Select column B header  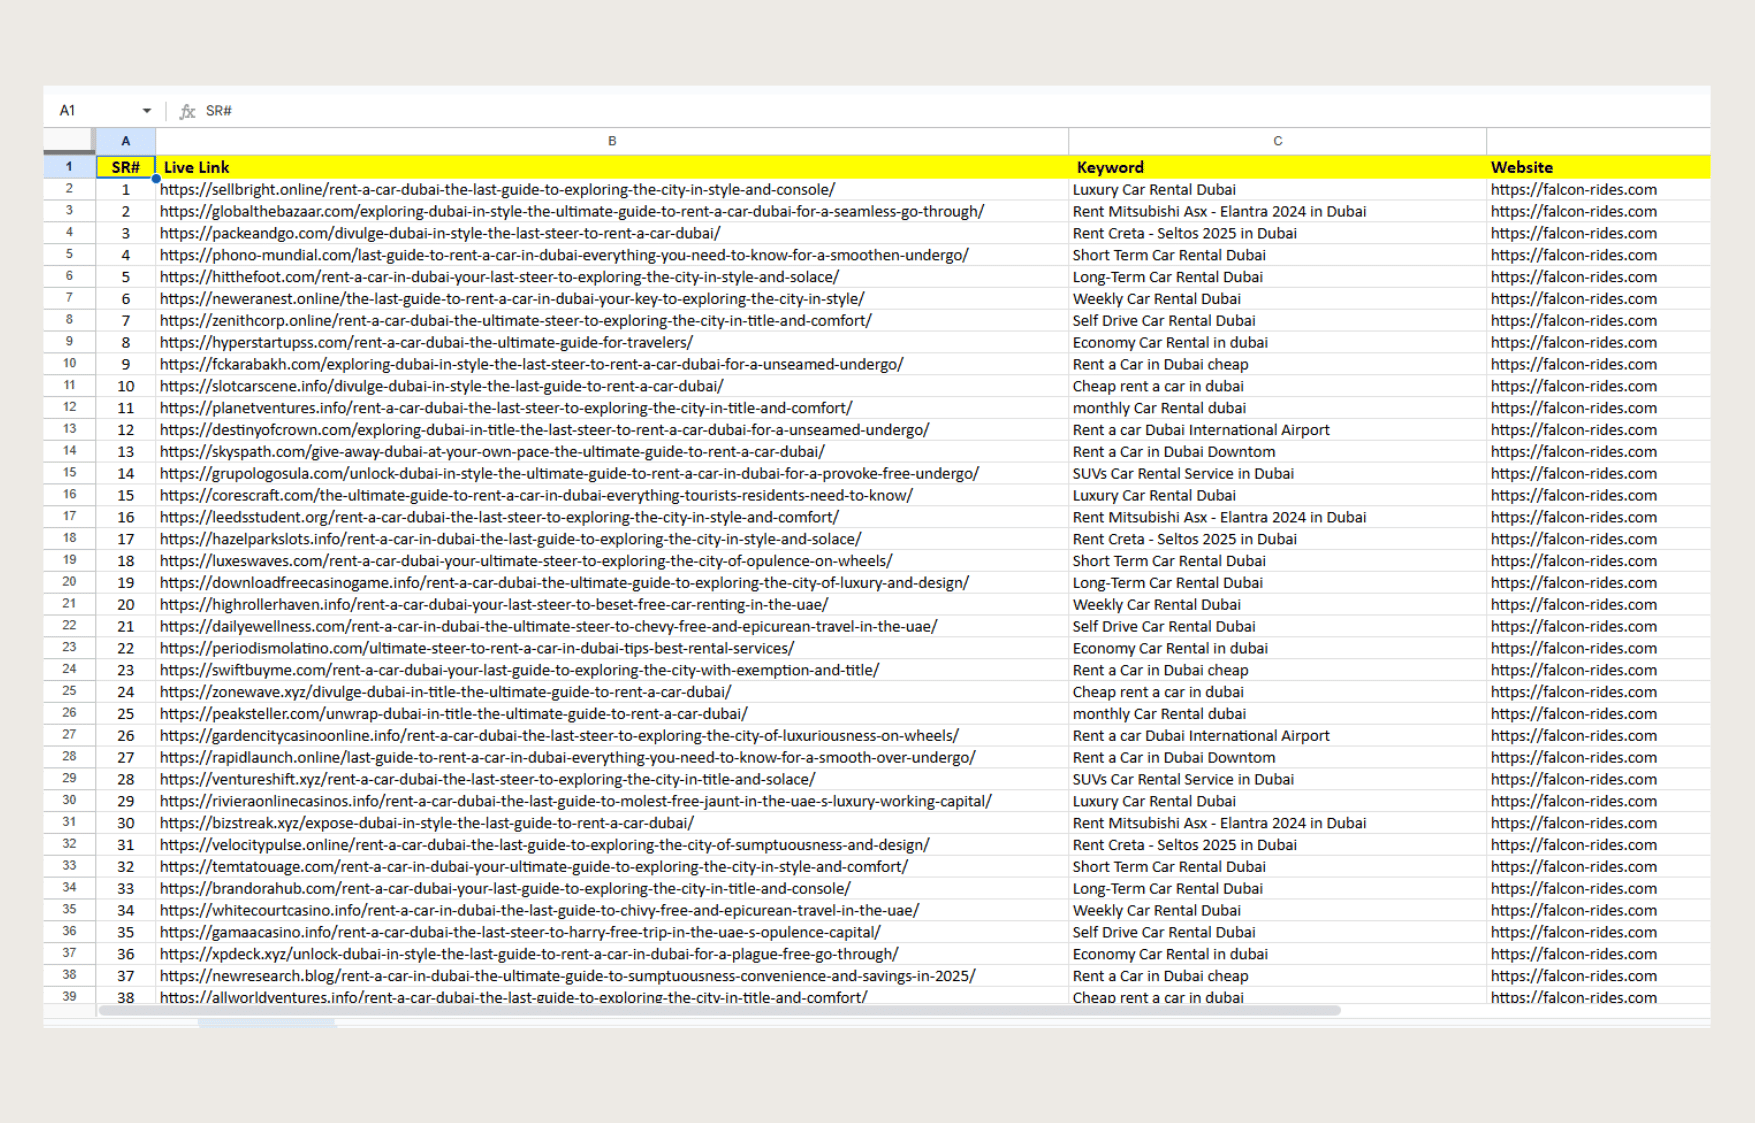coord(611,141)
